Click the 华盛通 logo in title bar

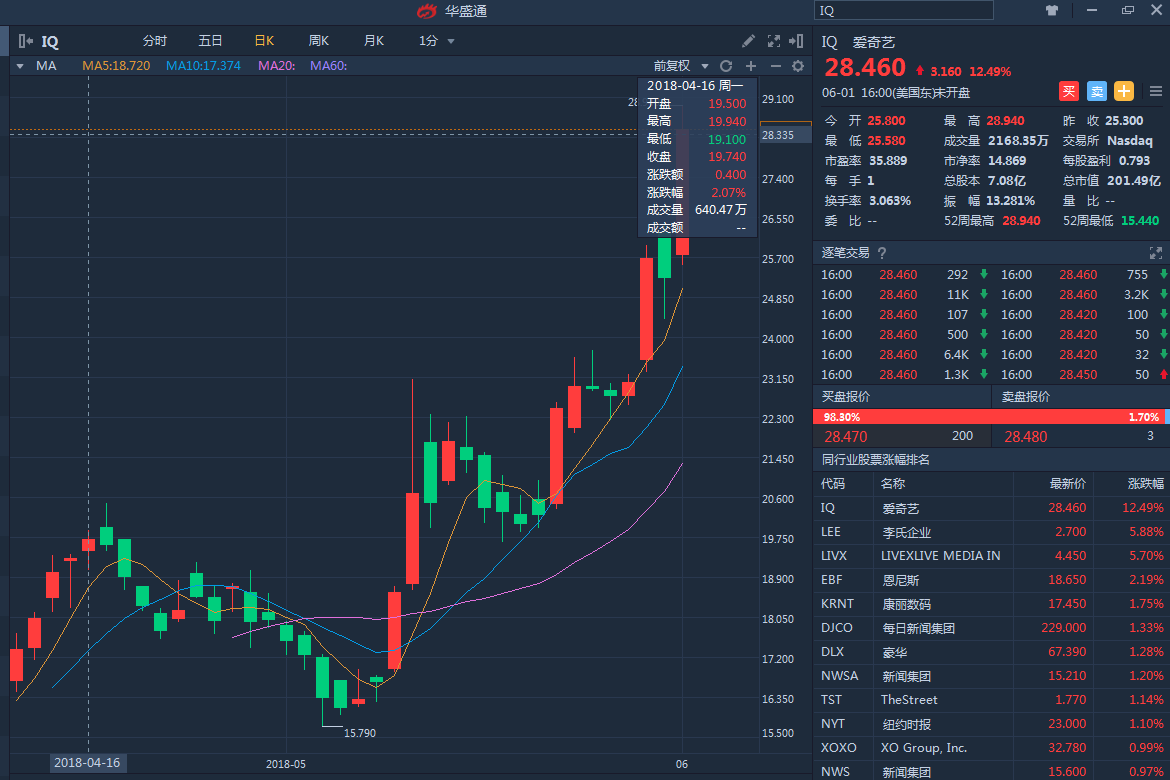(427, 10)
